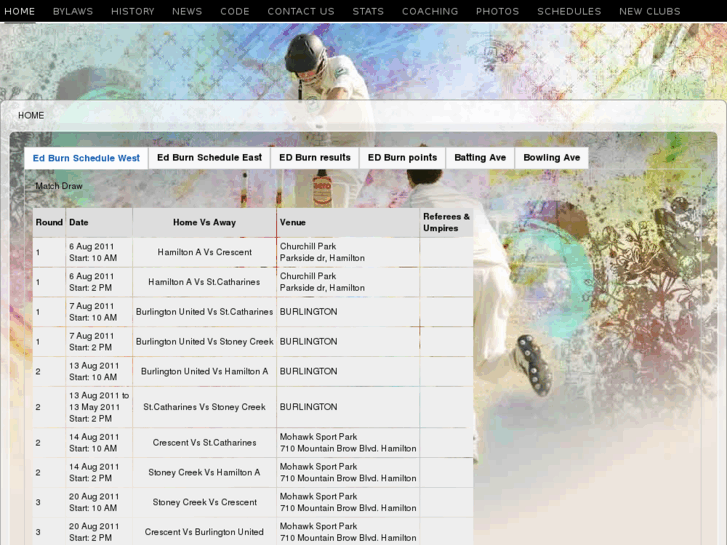727x545 pixels.
Task: Go to the BYLAWS page
Action: click(x=73, y=11)
